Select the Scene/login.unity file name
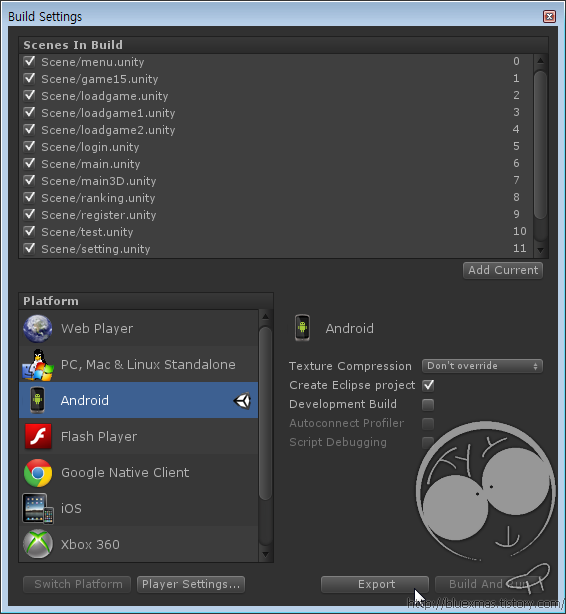This screenshot has height=614, width=566. pyautogui.click(x=90, y=147)
